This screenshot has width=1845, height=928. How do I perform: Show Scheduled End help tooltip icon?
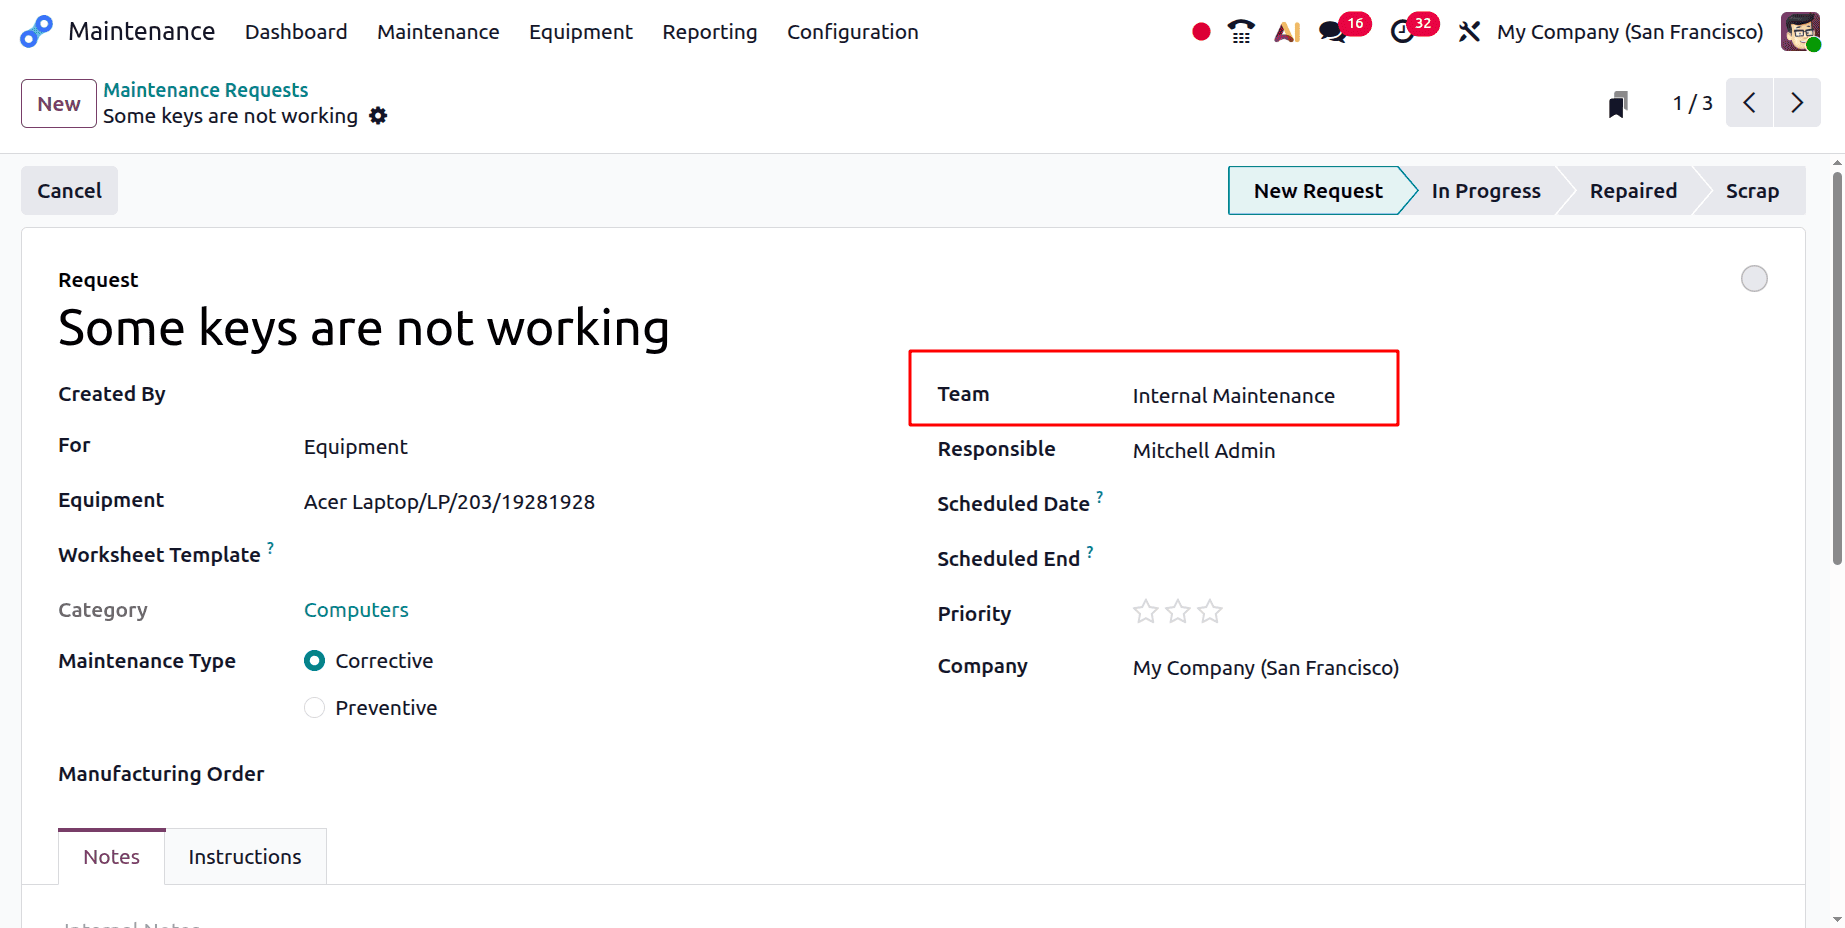coord(1090,552)
